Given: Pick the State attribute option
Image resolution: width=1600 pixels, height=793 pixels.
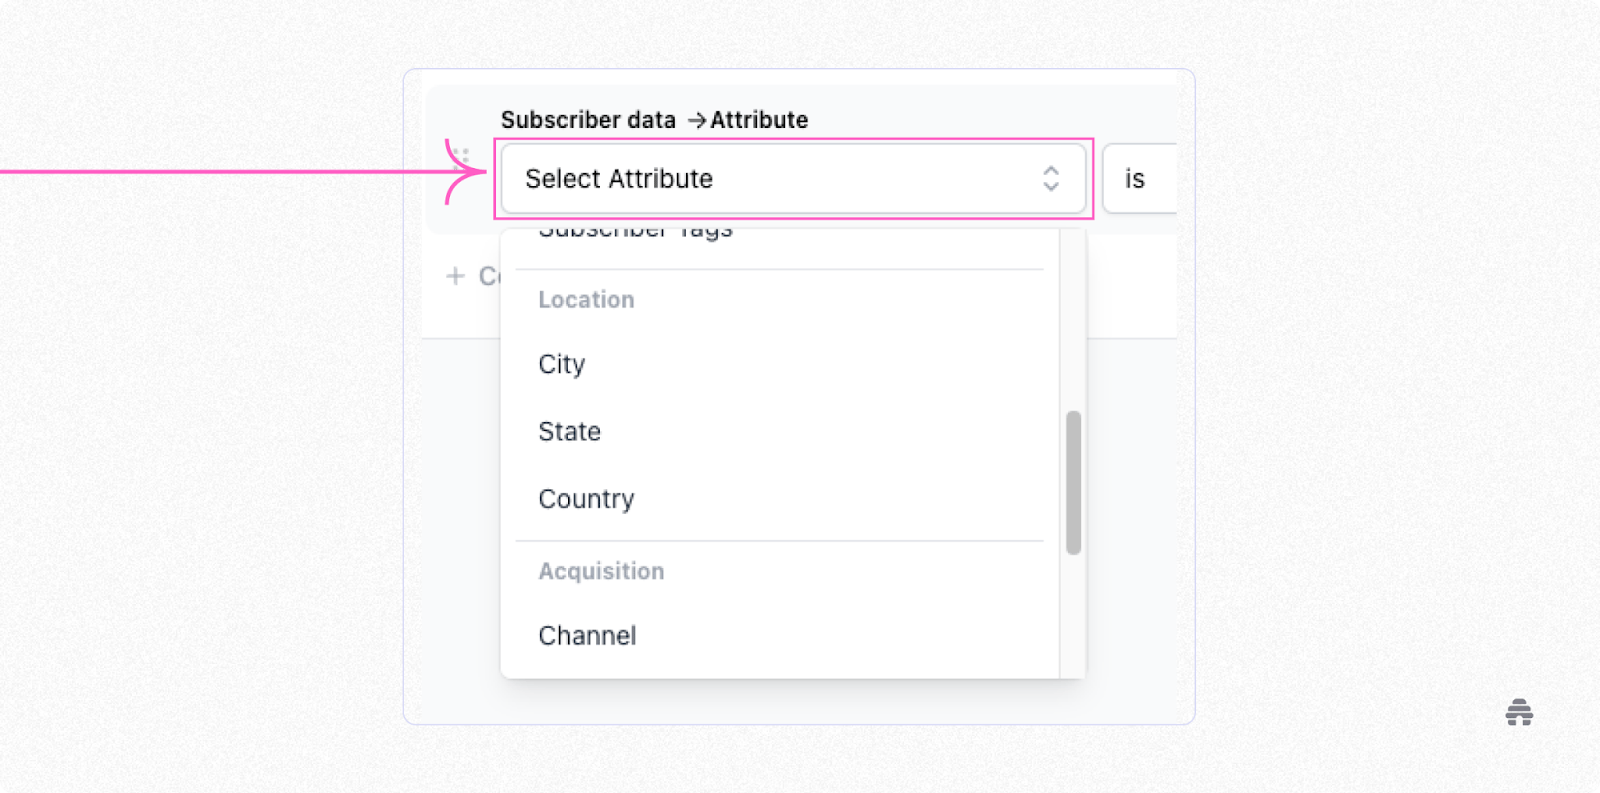Looking at the screenshot, I should tap(570, 432).
